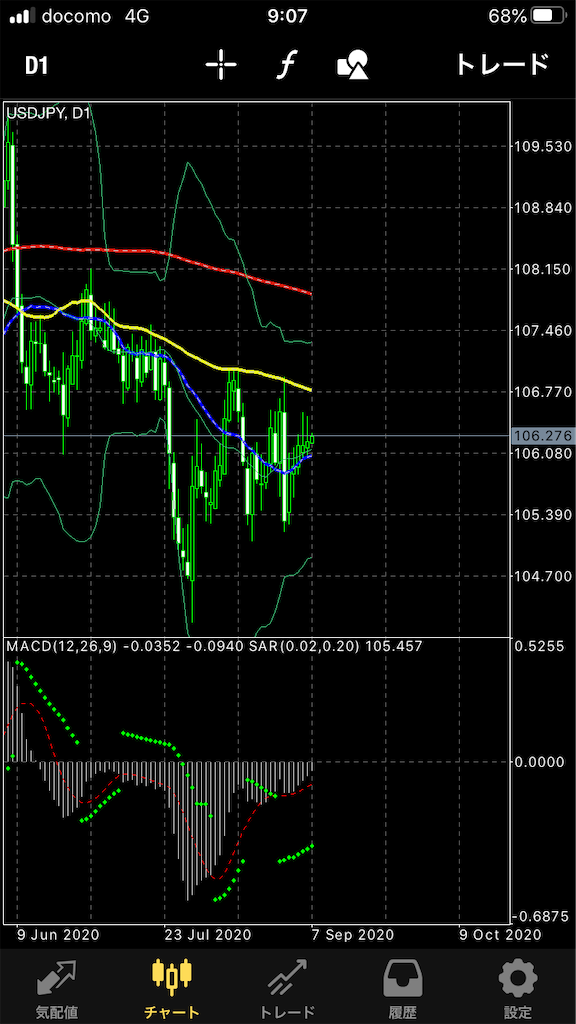Tap the battery icon in status bar
The image size is (576, 1024).
tap(550, 16)
